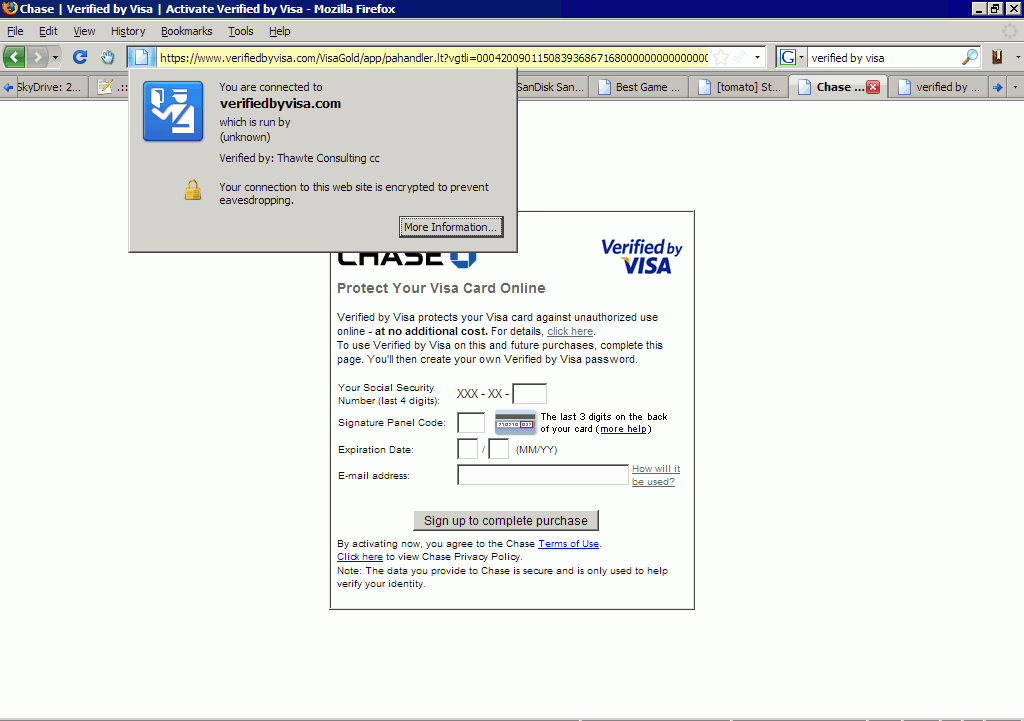The height and width of the screenshot is (721, 1024).
Task: Click the passport officer identity icon in popup
Action: click(x=173, y=111)
